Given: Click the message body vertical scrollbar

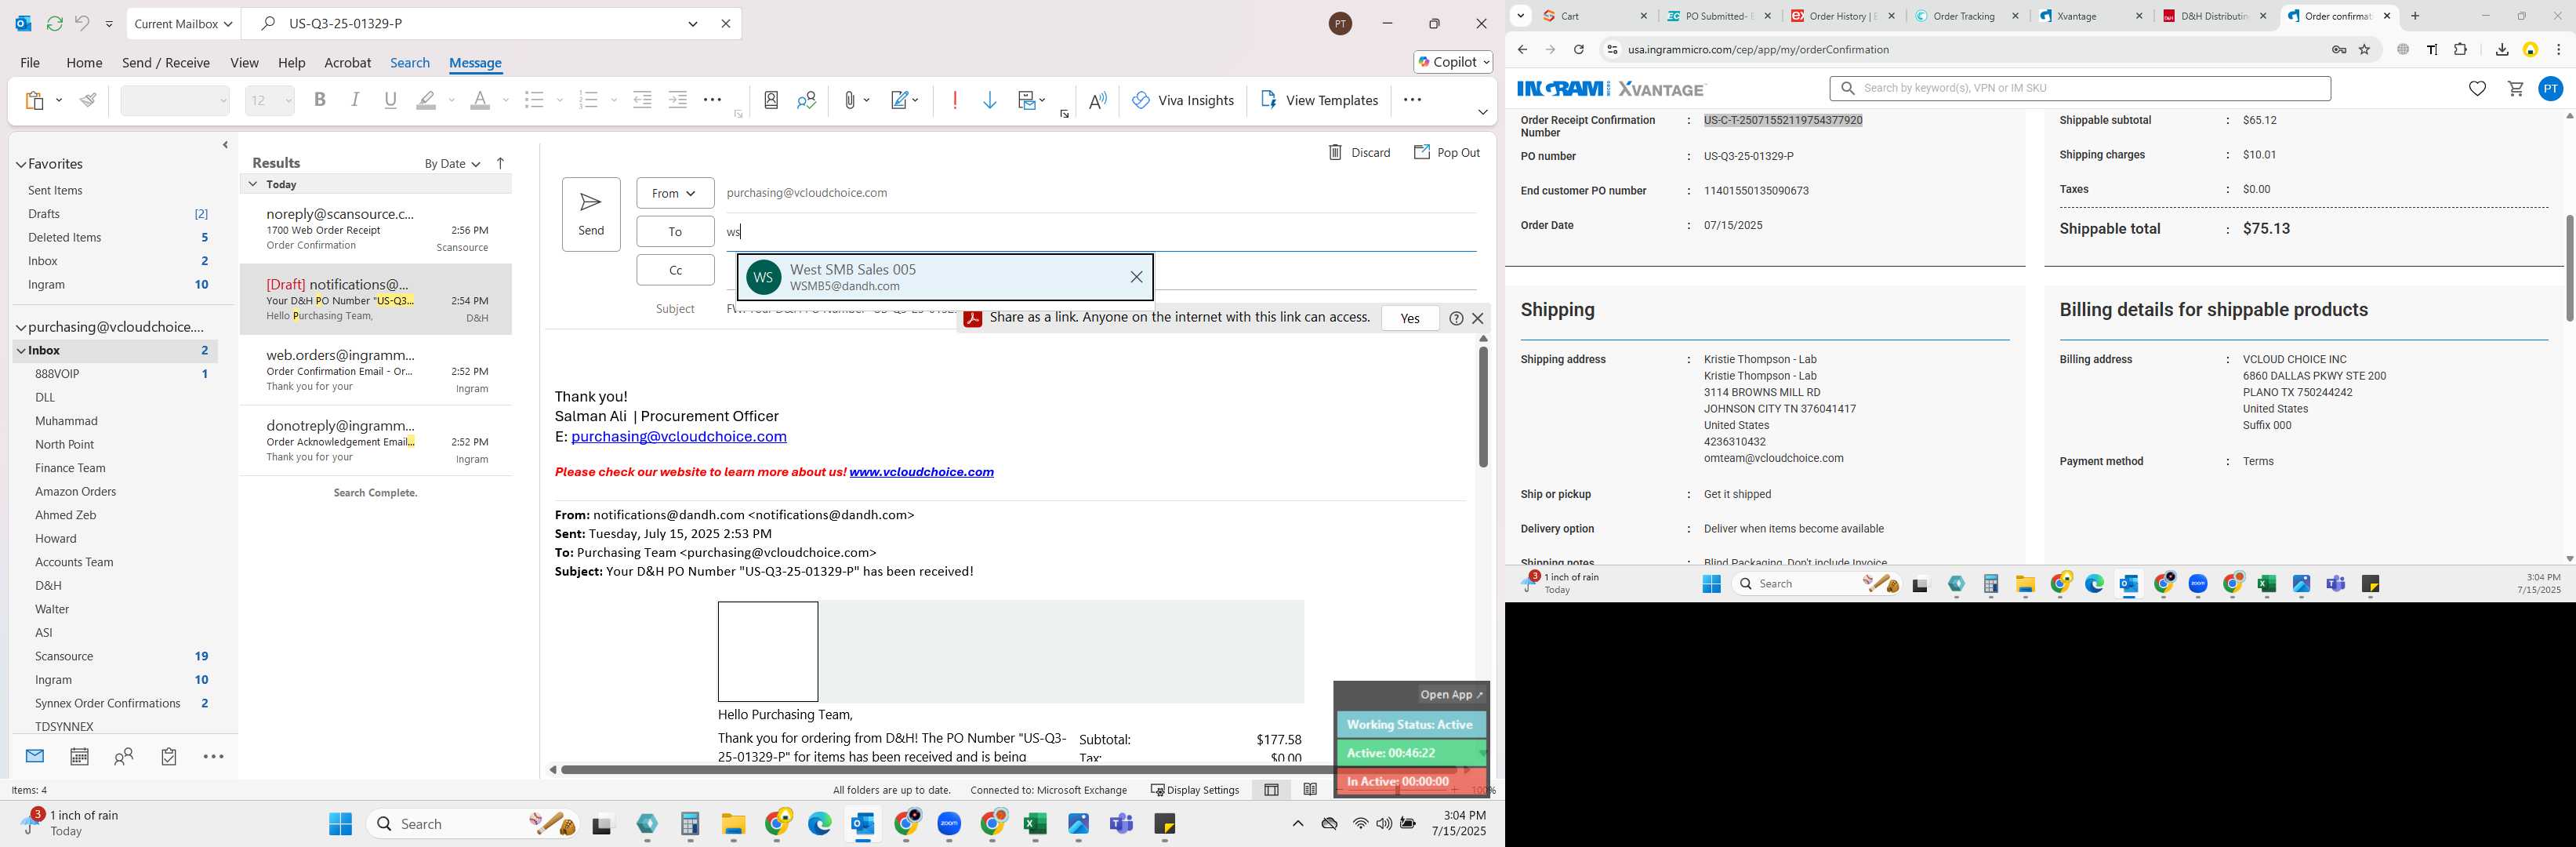Looking at the screenshot, I should click(1483, 407).
